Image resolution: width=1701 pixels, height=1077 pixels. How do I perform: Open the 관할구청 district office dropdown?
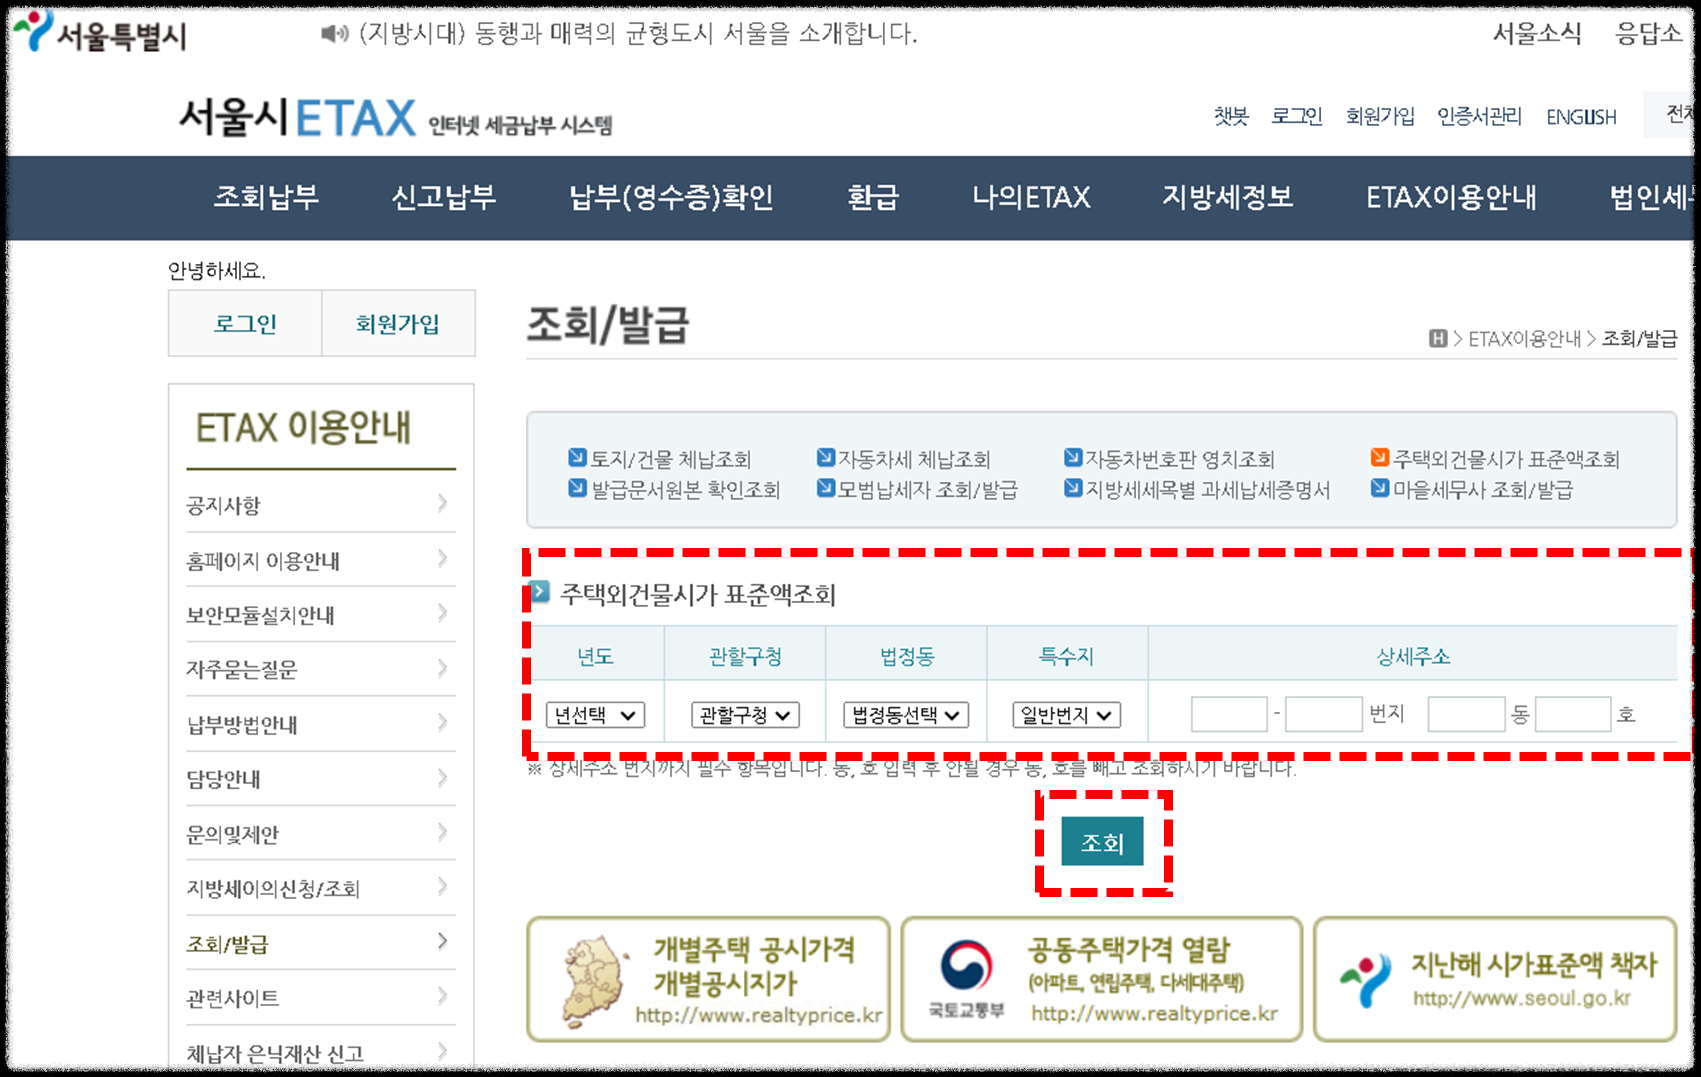click(x=744, y=714)
